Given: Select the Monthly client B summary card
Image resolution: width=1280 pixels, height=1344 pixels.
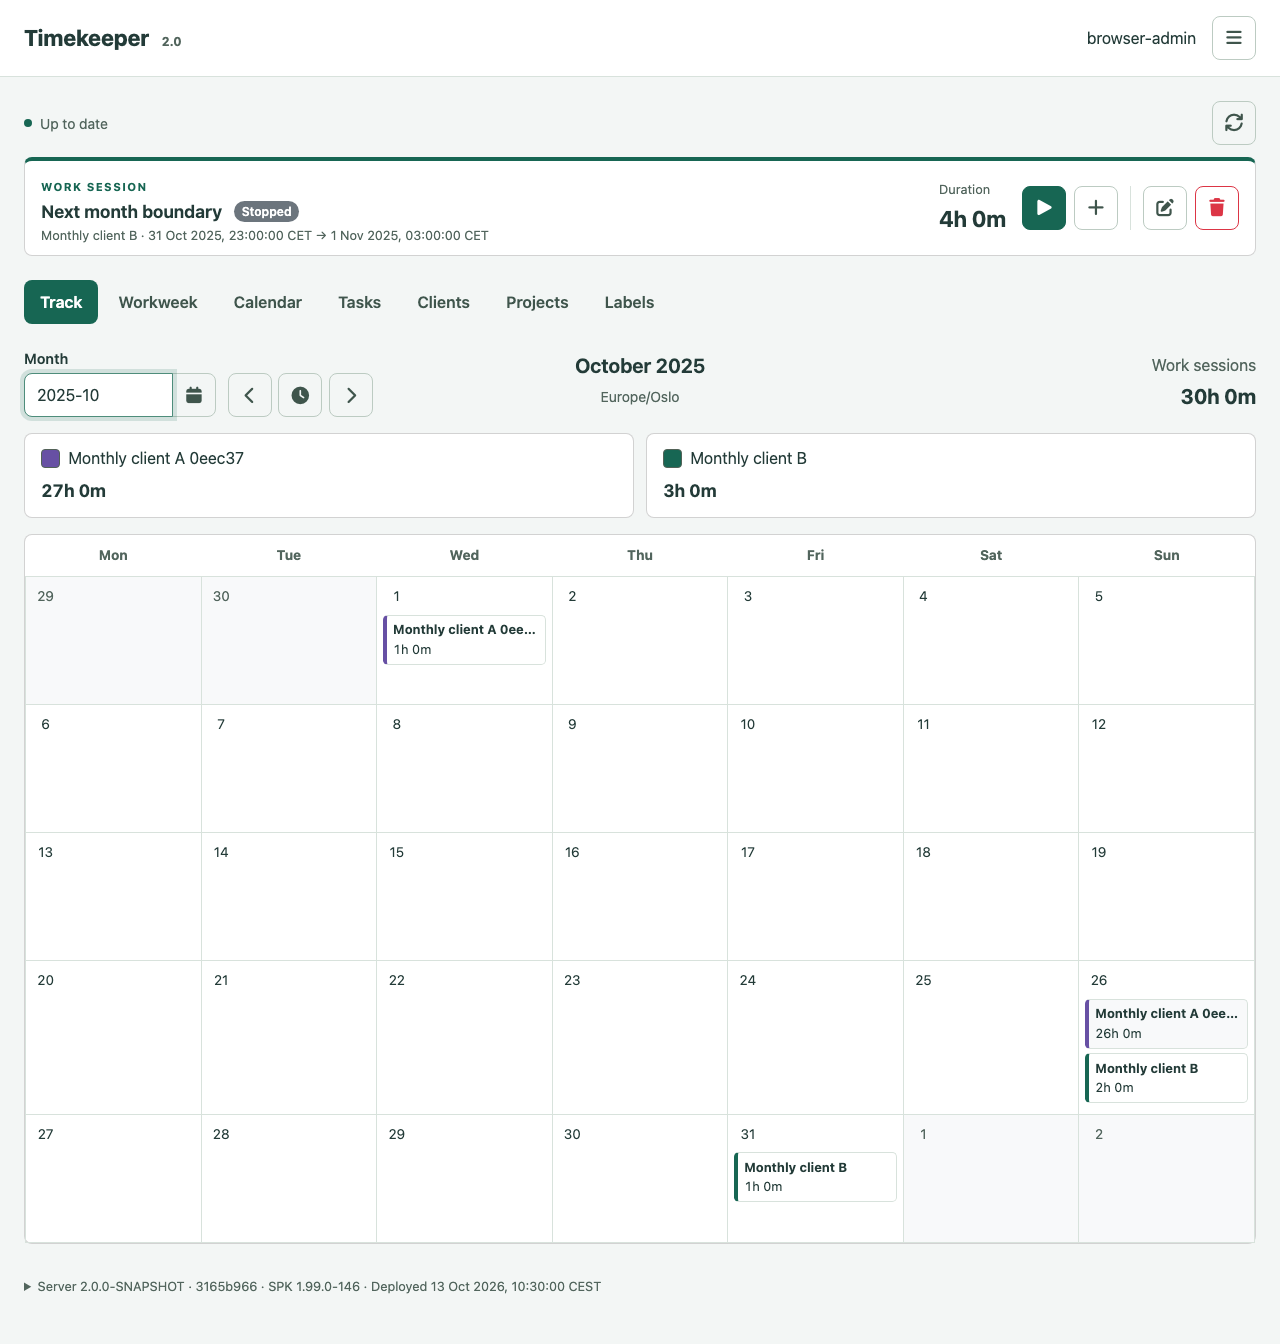Looking at the screenshot, I should click(x=951, y=475).
